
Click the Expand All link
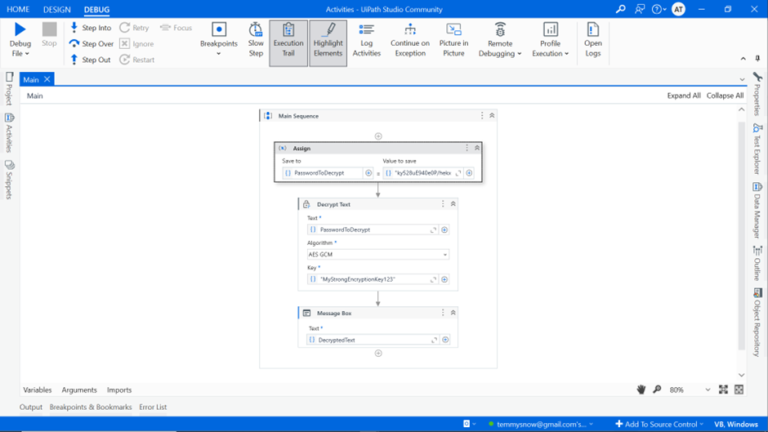(x=683, y=96)
